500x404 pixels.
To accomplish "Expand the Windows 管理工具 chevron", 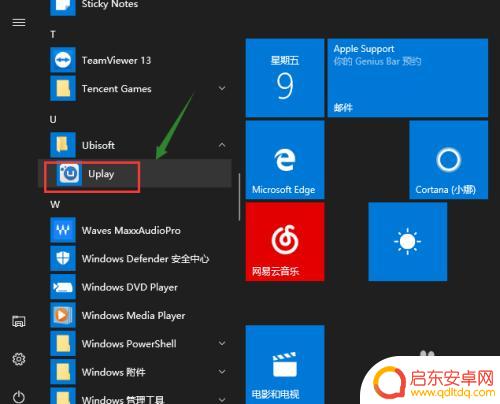I will (222, 399).
